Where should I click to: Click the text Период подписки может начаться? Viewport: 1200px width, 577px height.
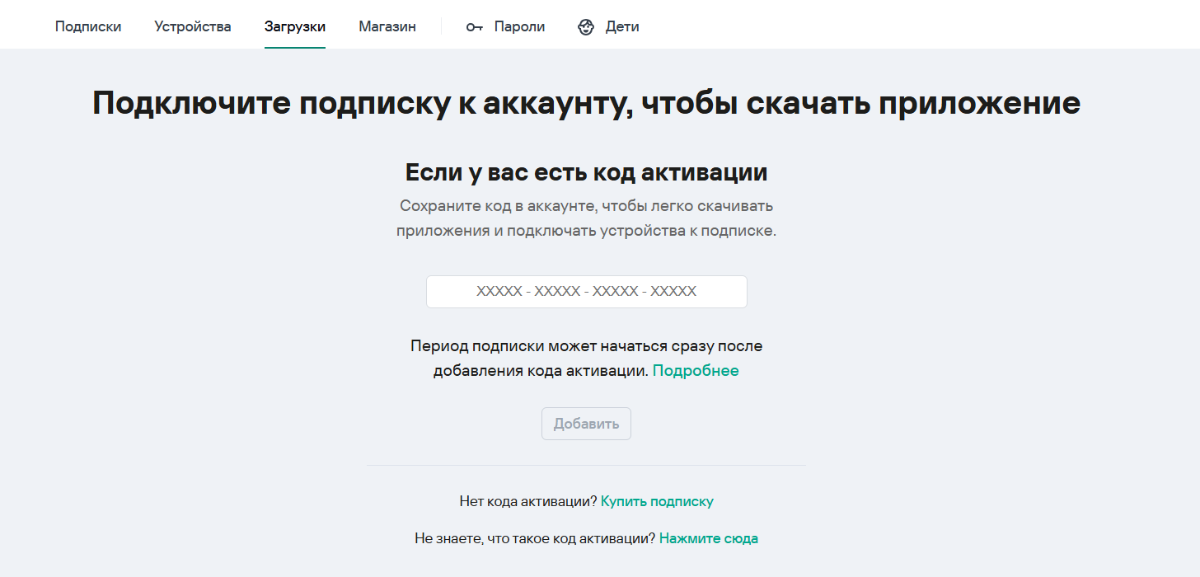586,358
